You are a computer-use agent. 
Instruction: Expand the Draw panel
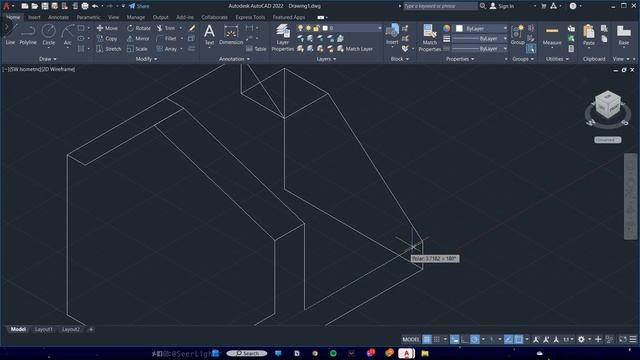tap(48, 59)
